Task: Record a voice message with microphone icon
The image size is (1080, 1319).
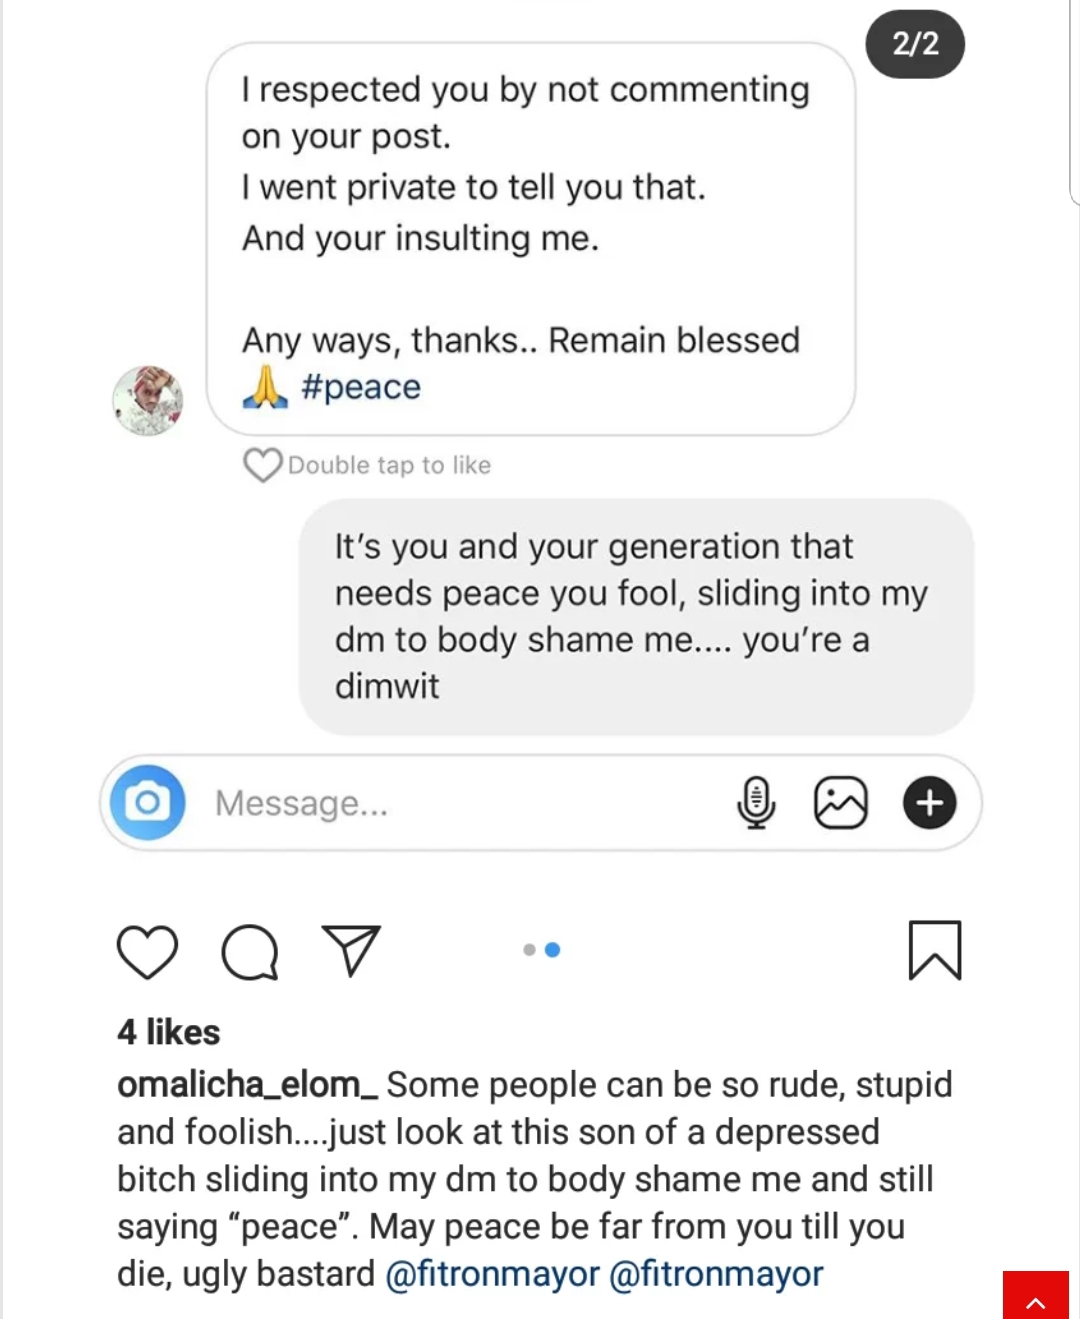Action: coord(756,802)
